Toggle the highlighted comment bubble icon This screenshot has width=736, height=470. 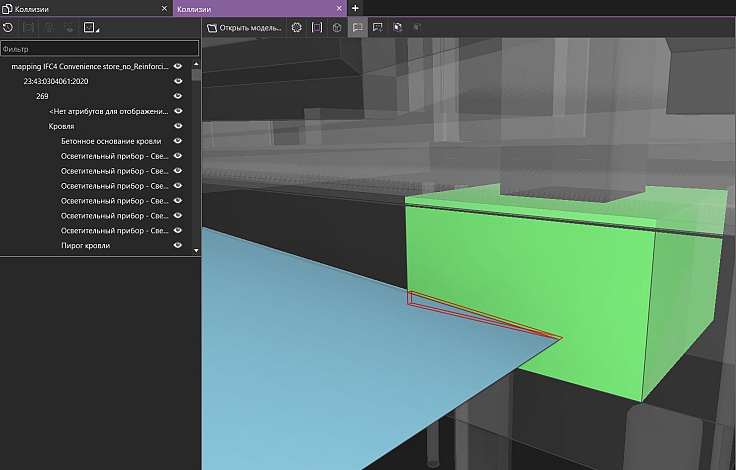[357, 28]
